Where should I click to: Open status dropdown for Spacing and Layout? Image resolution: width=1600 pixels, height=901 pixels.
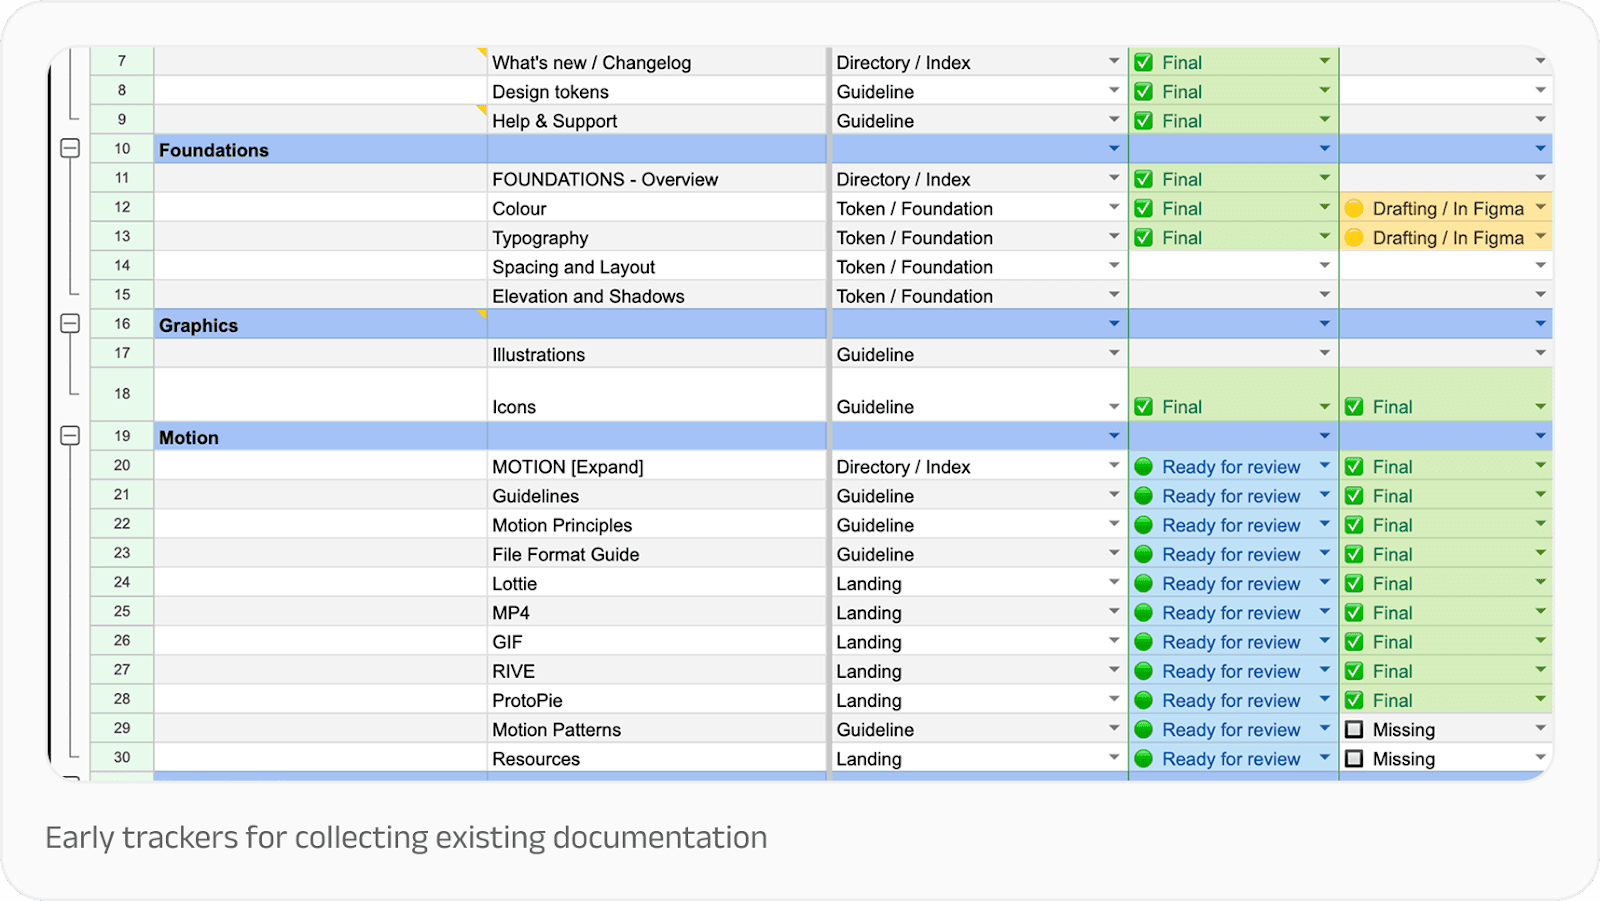[x=1324, y=265]
